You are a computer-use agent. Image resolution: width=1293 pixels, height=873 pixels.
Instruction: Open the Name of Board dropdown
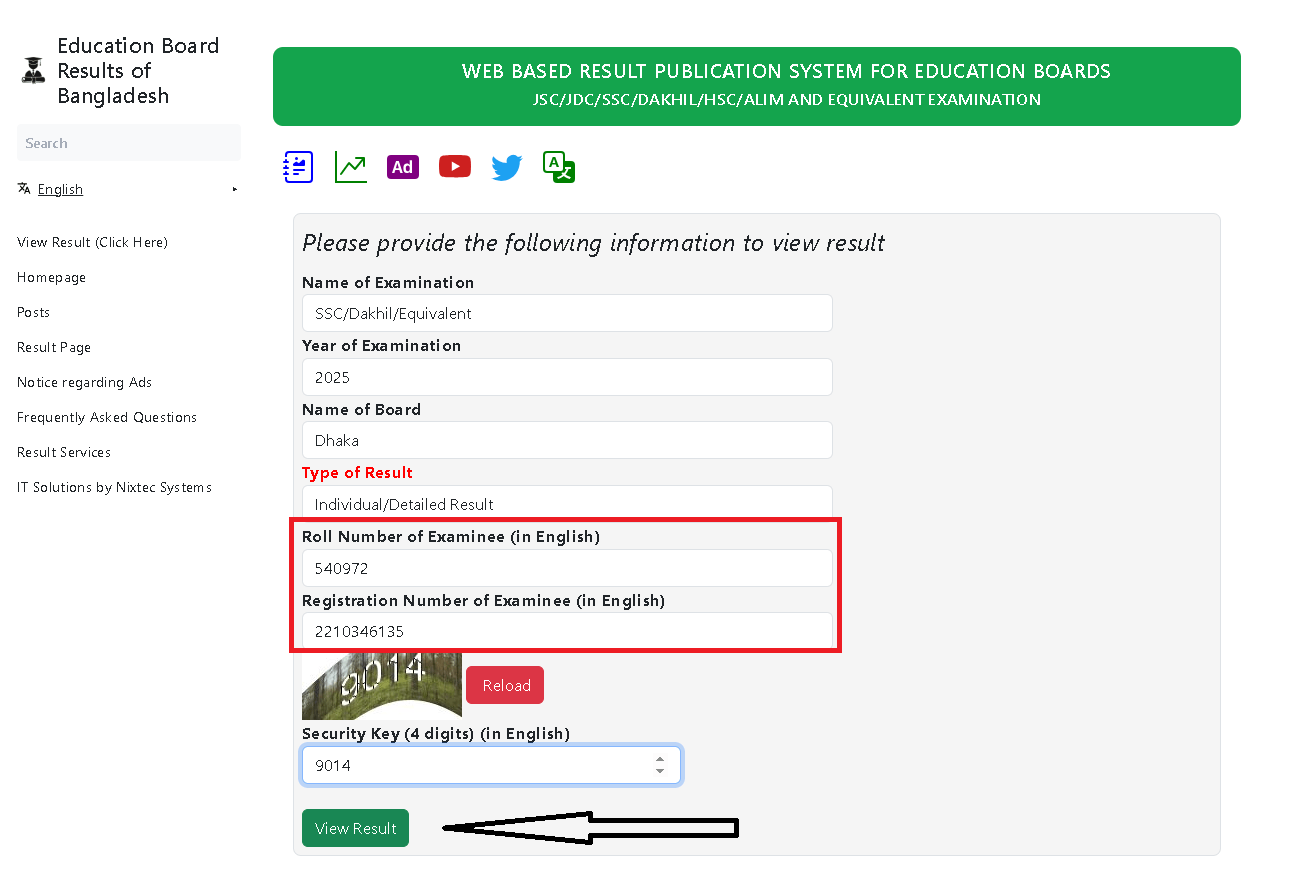tap(567, 440)
